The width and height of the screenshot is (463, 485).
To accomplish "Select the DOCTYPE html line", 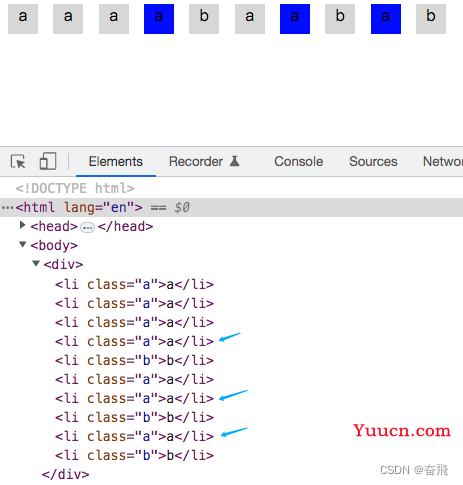I will 75,189.
